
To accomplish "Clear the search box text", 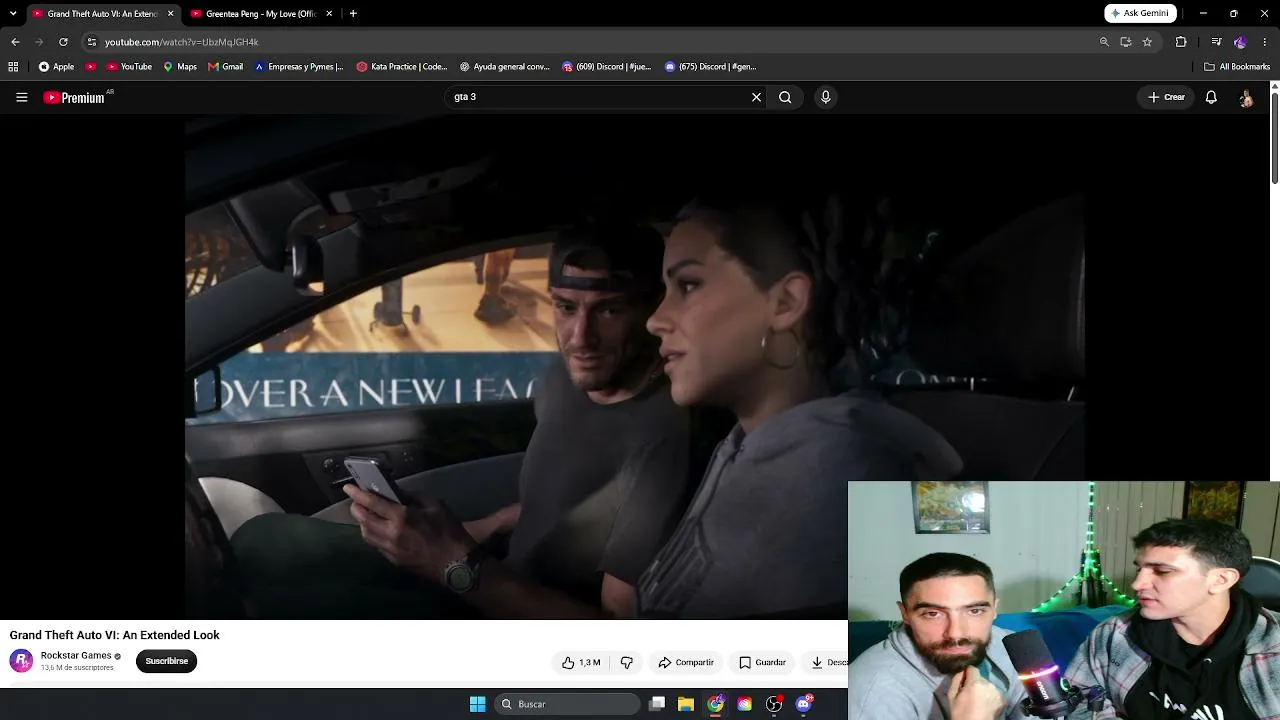I will [x=756, y=97].
